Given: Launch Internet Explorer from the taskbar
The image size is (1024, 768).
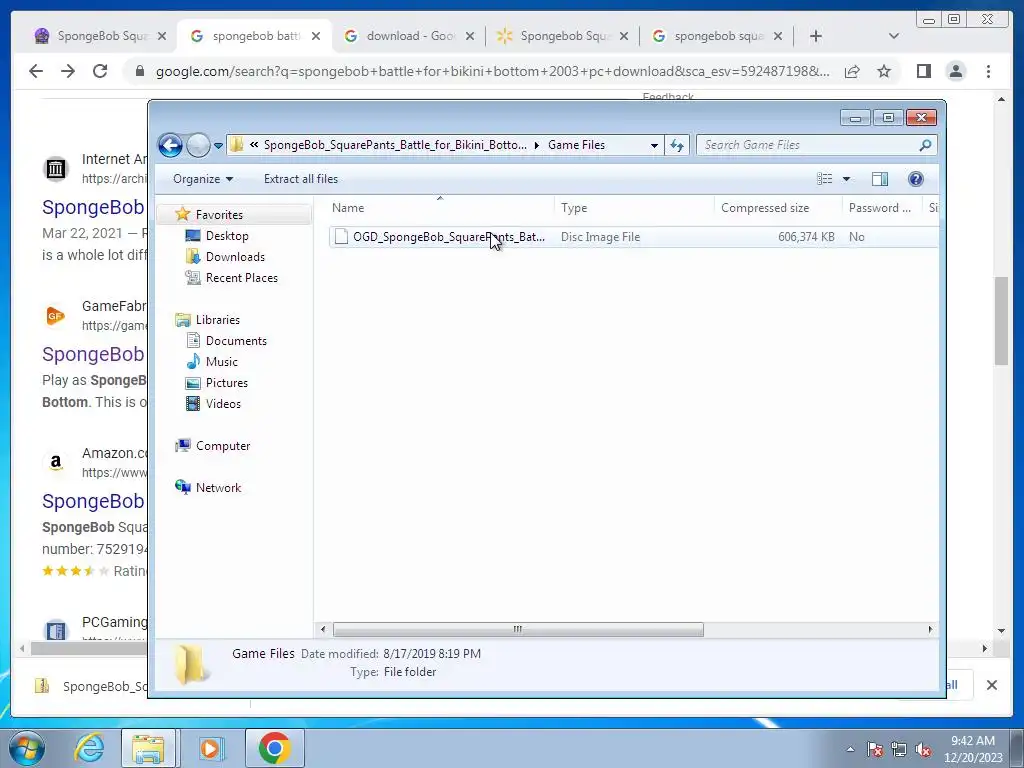Looking at the screenshot, I should [x=89, y=748].
